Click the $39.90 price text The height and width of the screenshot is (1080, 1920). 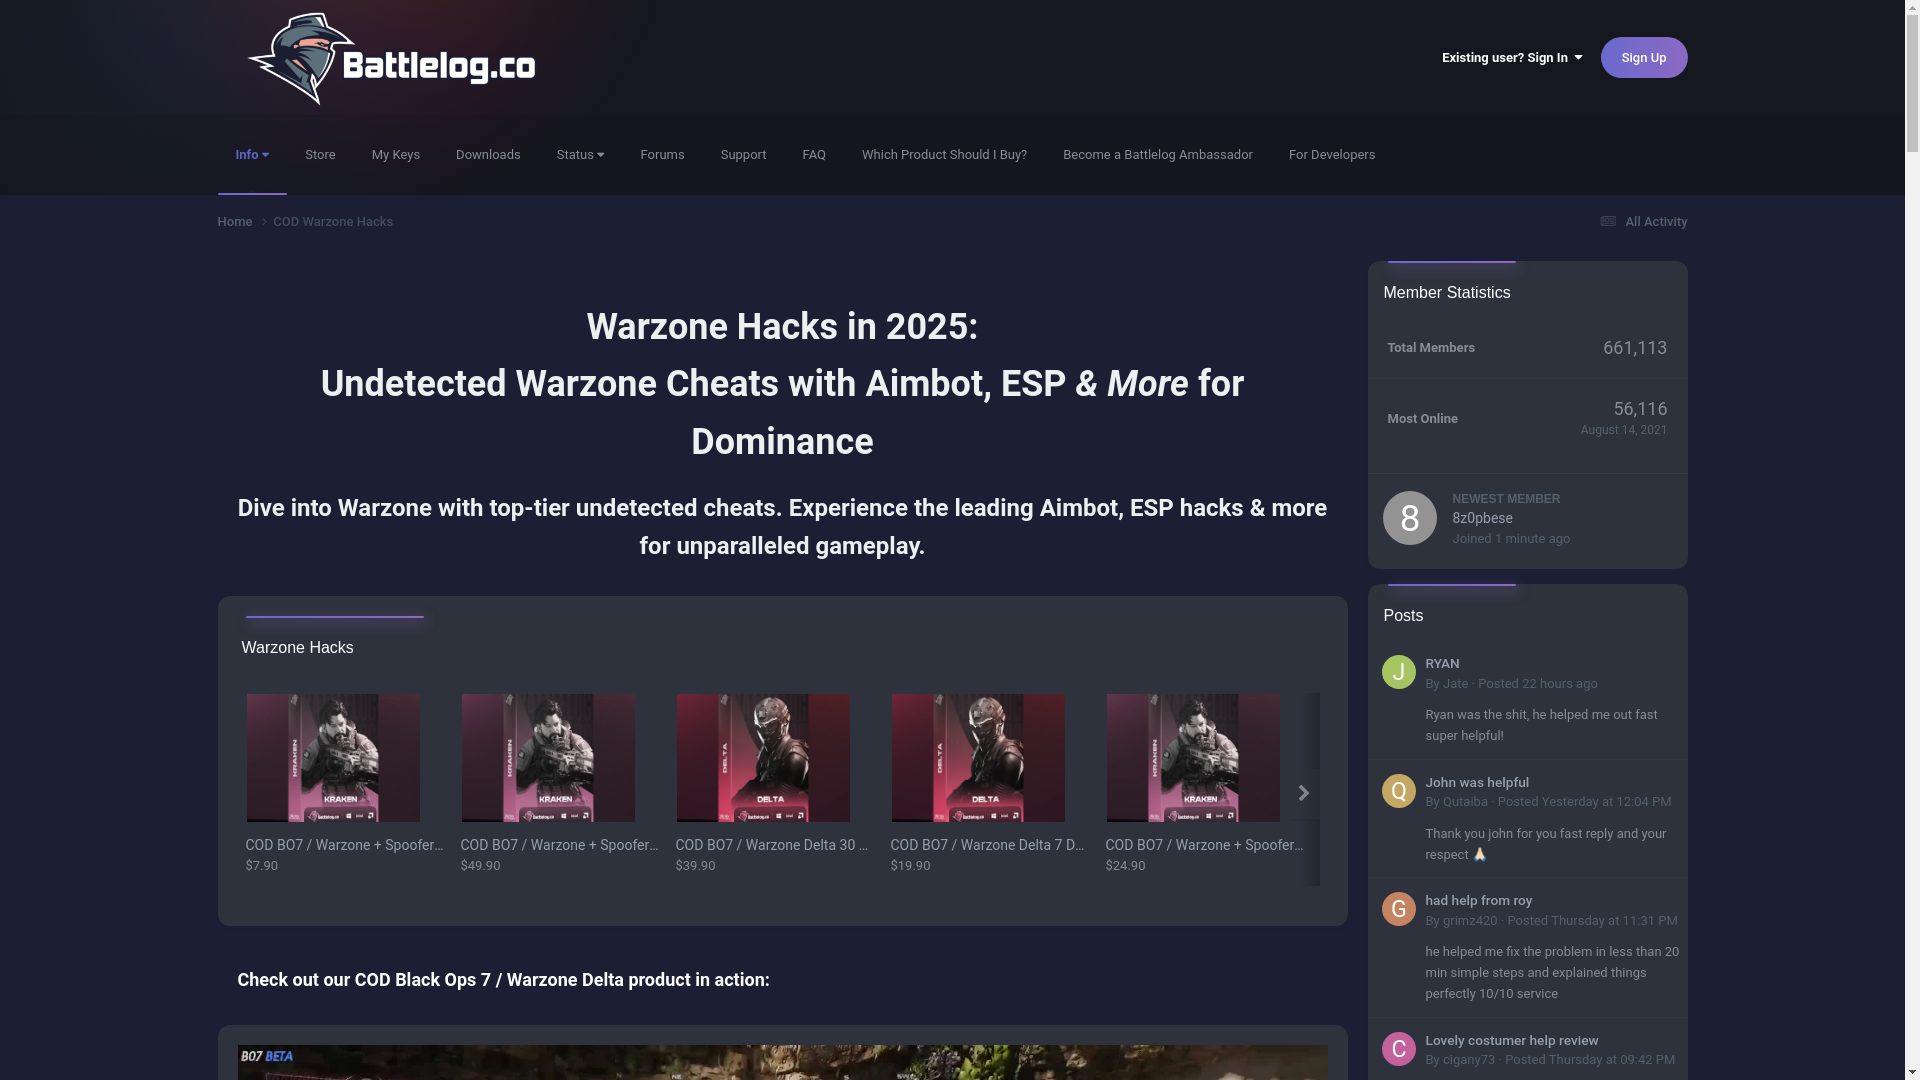point(695,866)
